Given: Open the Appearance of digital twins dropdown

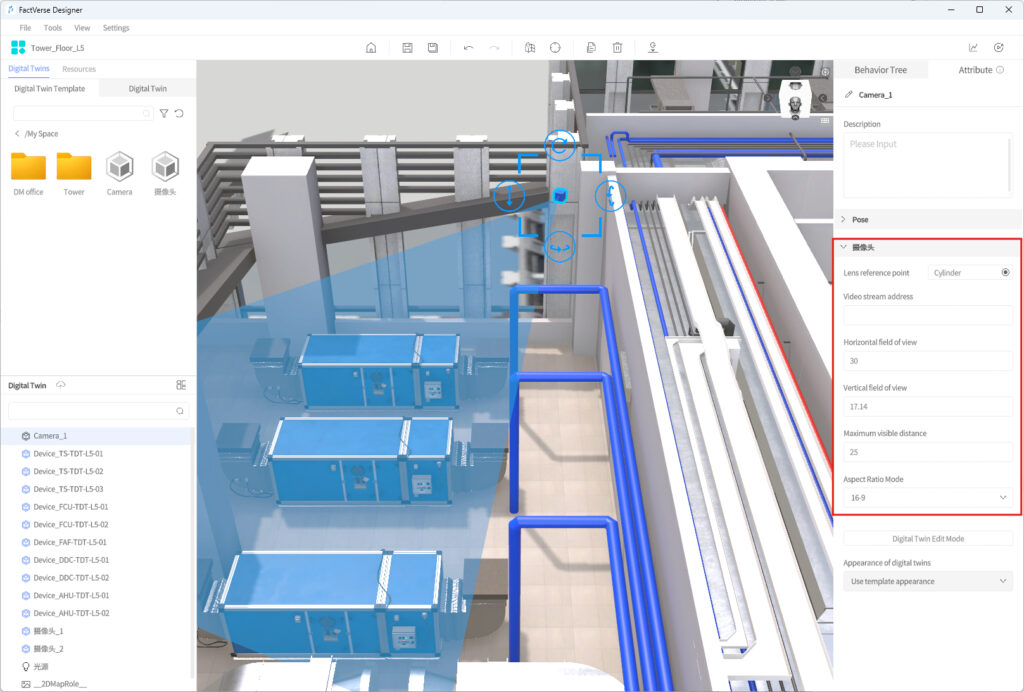Looking at the screenshot, I should coord(928,581).
